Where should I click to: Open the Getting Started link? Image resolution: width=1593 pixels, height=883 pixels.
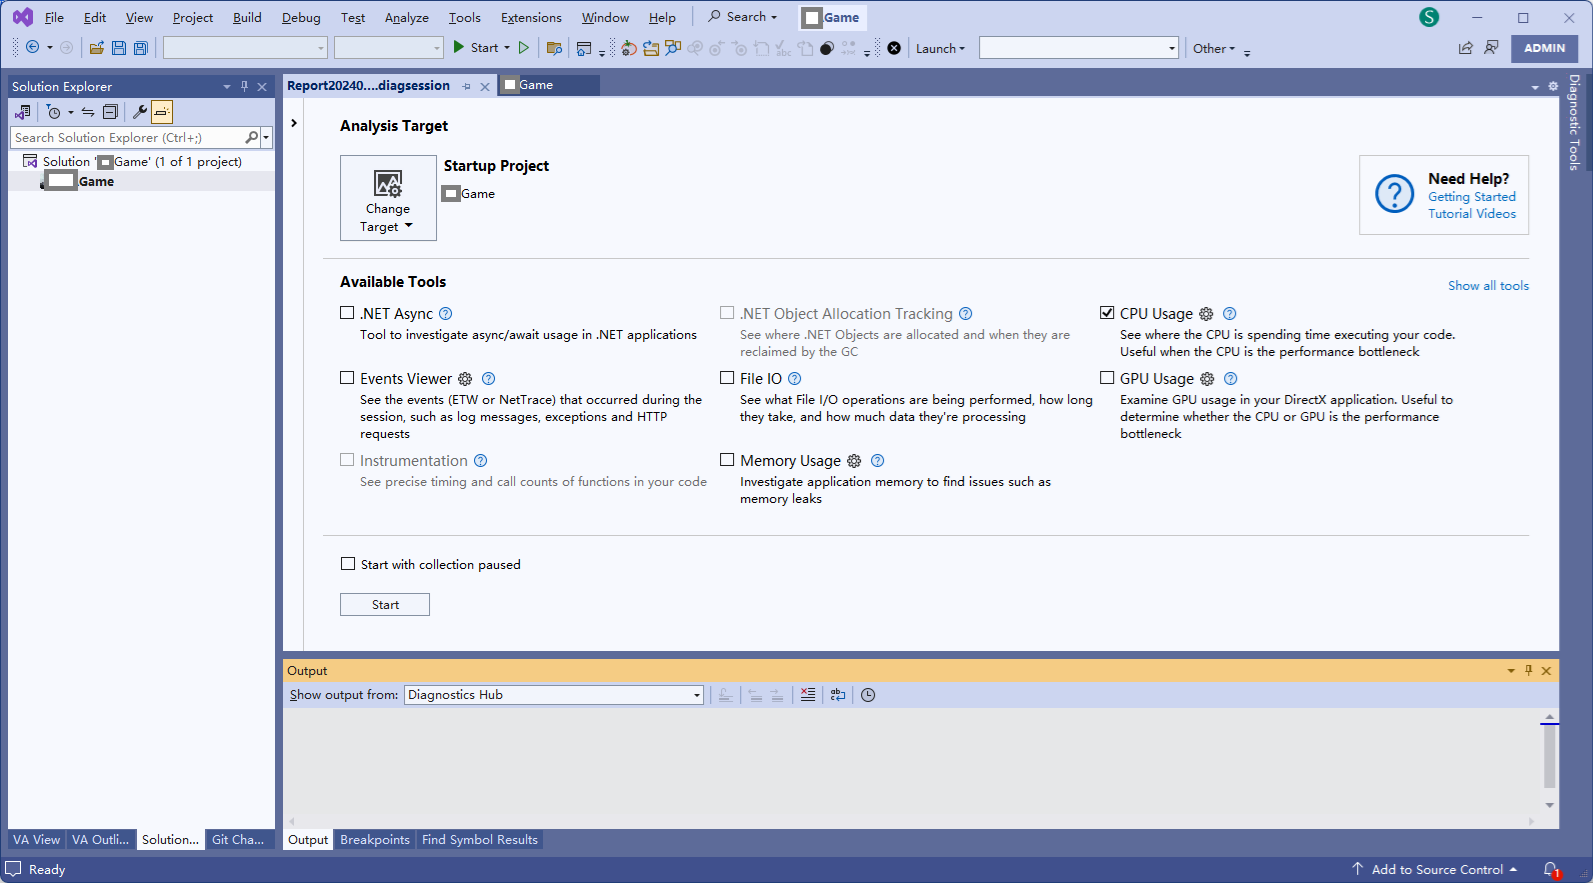pyautogui.click(x=1472, y=197)
